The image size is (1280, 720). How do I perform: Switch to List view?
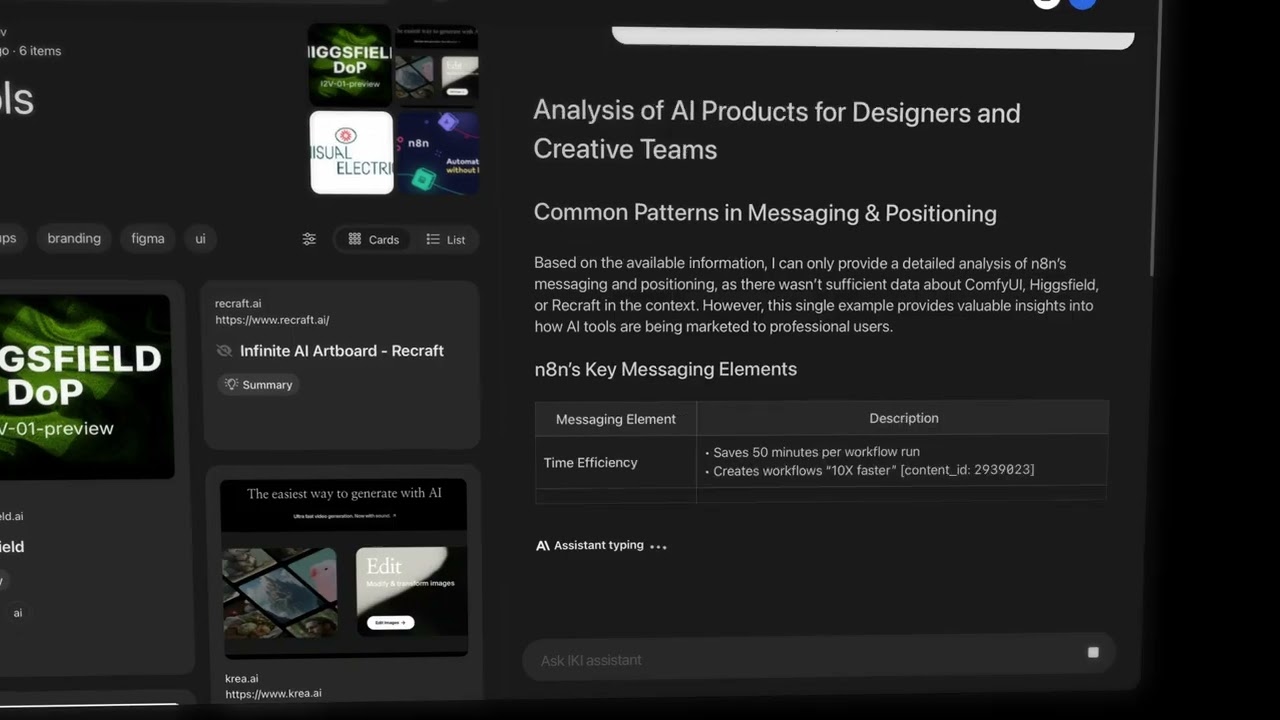click(446, 239)
